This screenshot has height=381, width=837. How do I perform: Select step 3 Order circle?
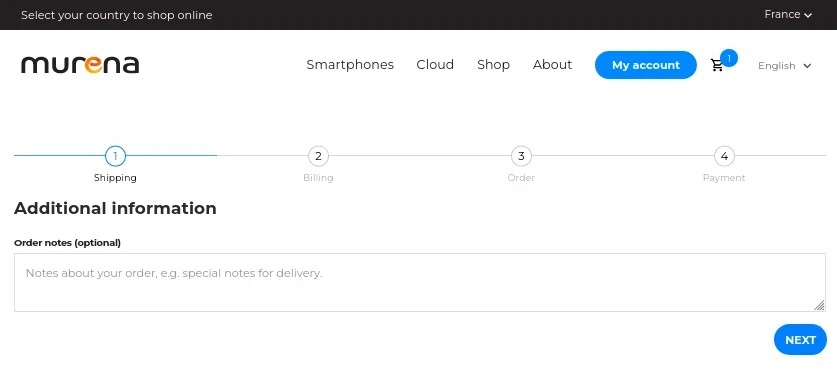pos(521,156)
